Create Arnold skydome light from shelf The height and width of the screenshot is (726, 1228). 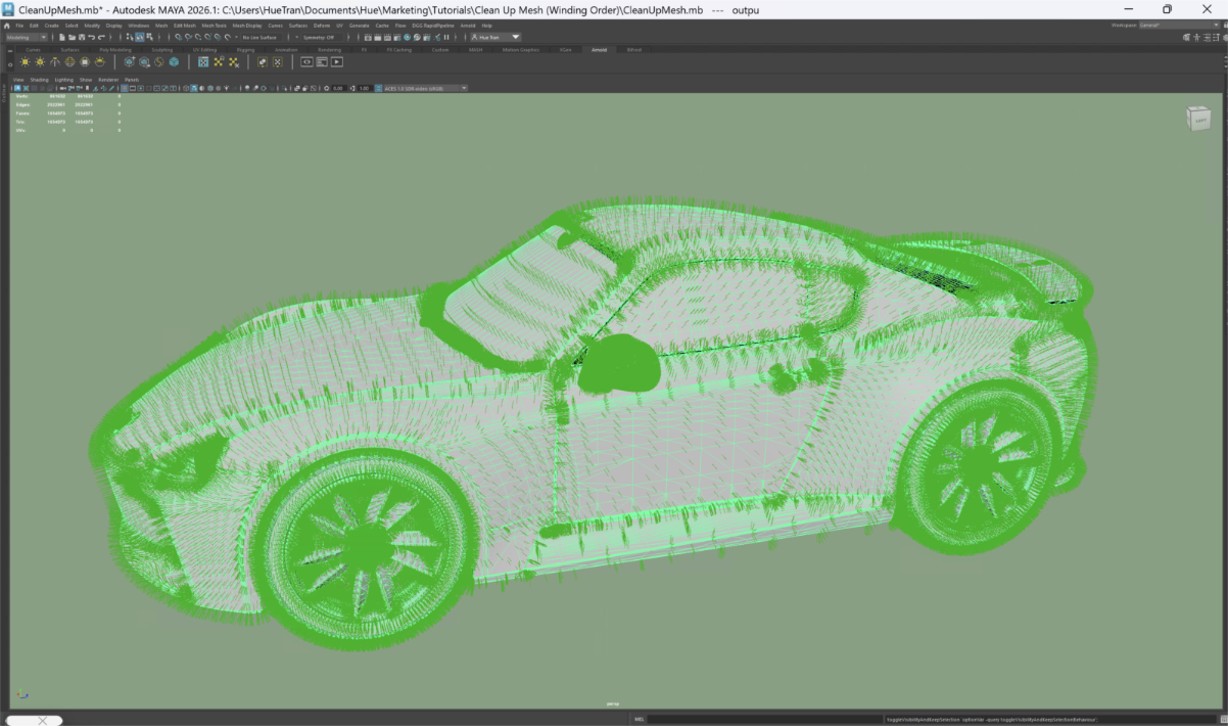70,62
